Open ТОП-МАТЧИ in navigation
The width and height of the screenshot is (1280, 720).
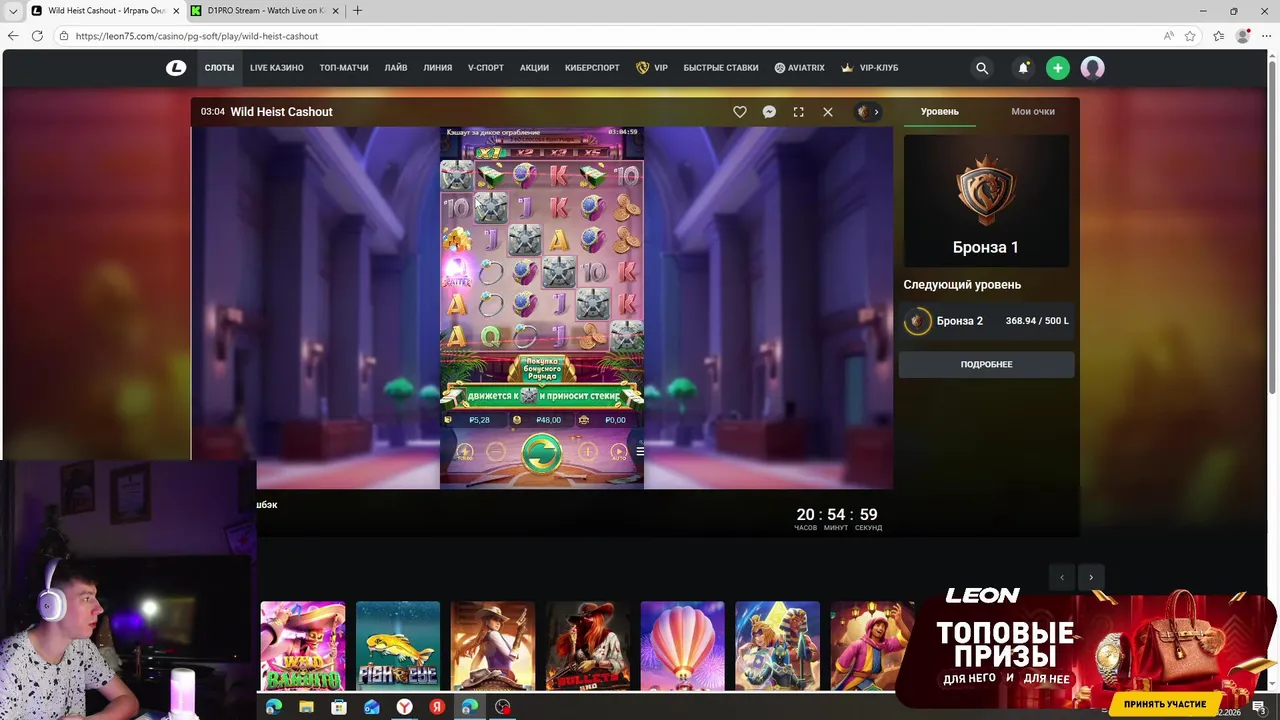(x=344, y=68)
